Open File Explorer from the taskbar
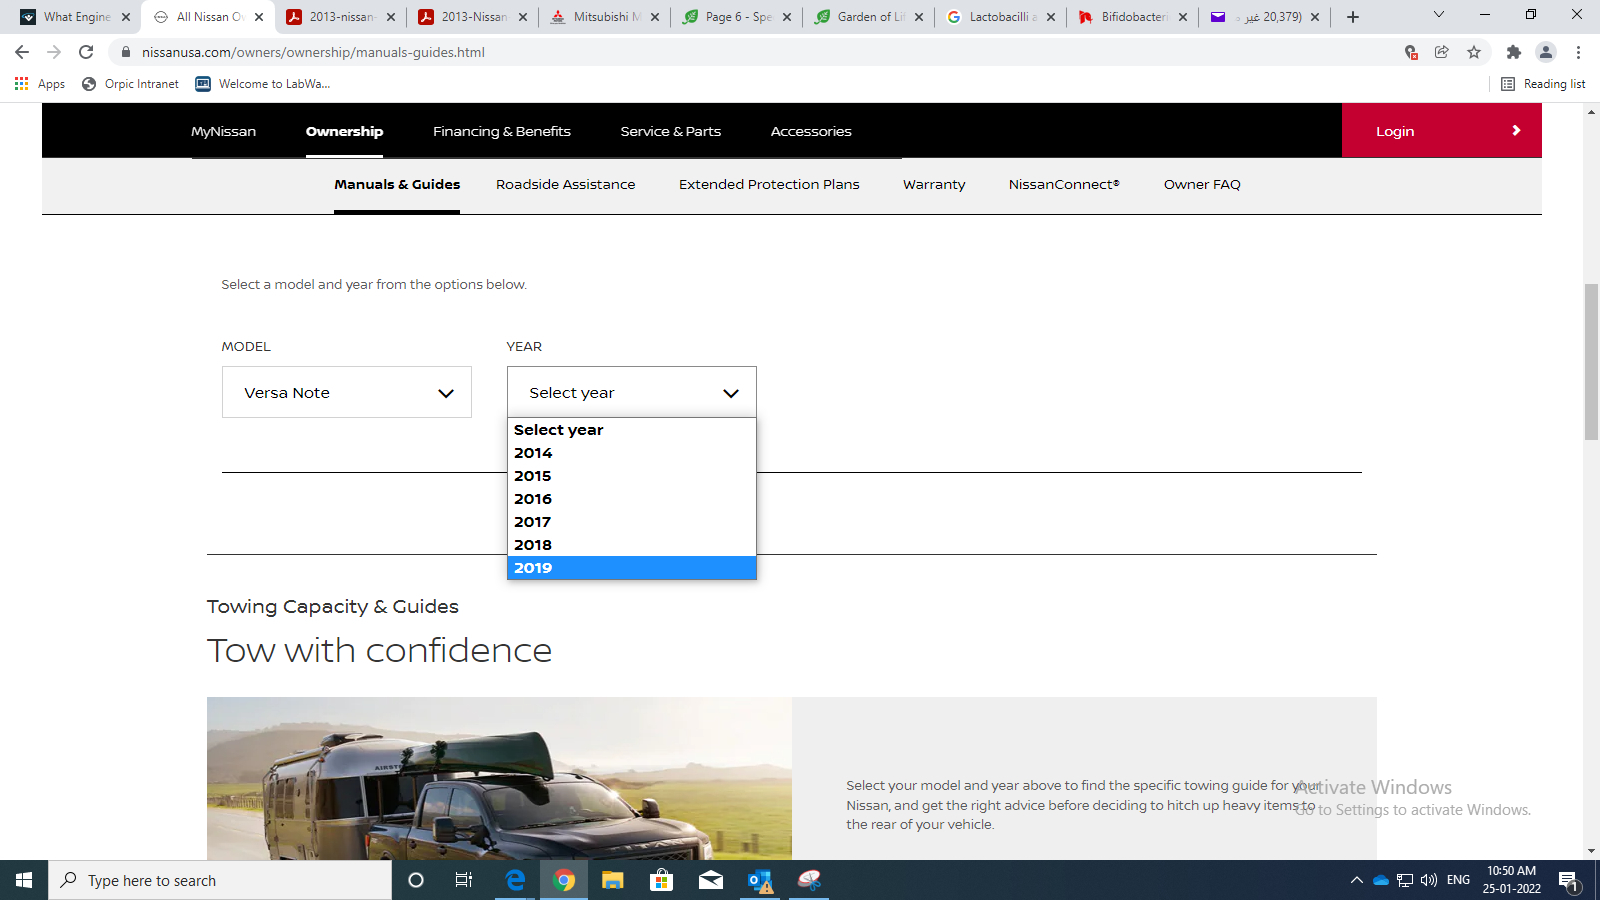This screenshot has height=900, width=1600. tap(612, 880)
